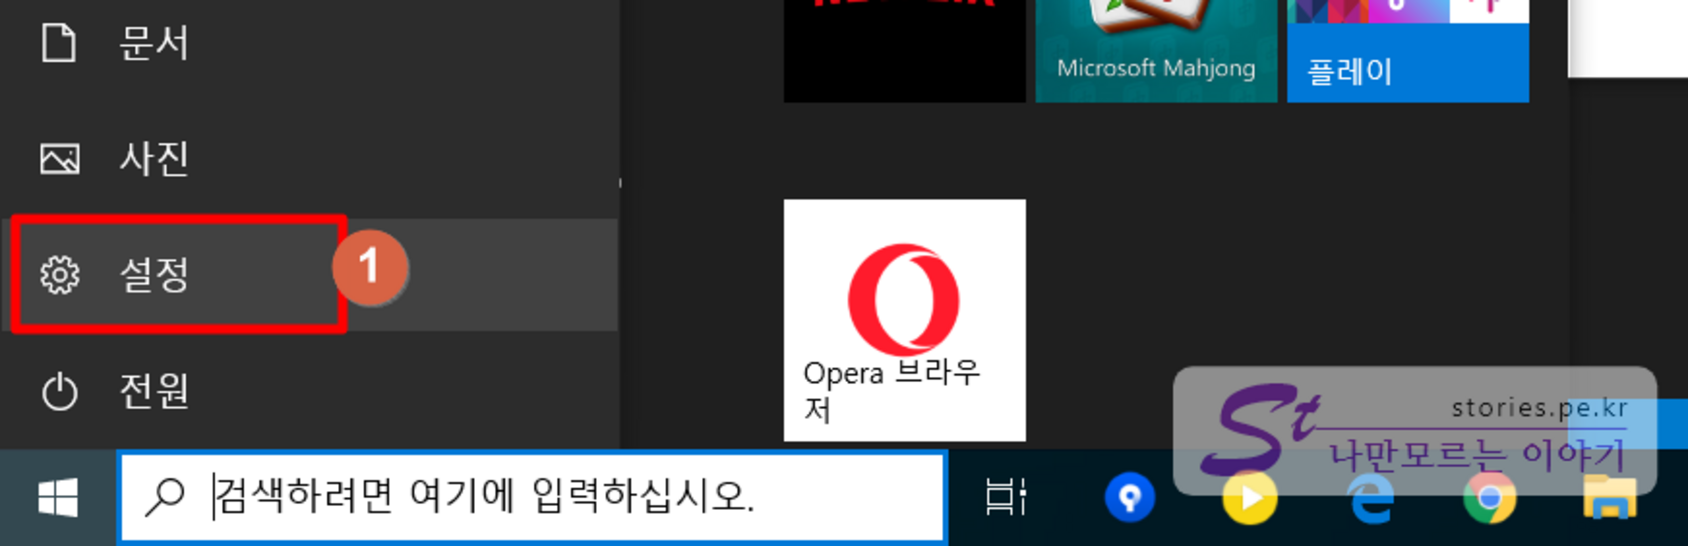Image resolution: width=1688 pixels, height=546 pixels.
Task: Click the gear icon next to 설정
Action: pos(60,274)
